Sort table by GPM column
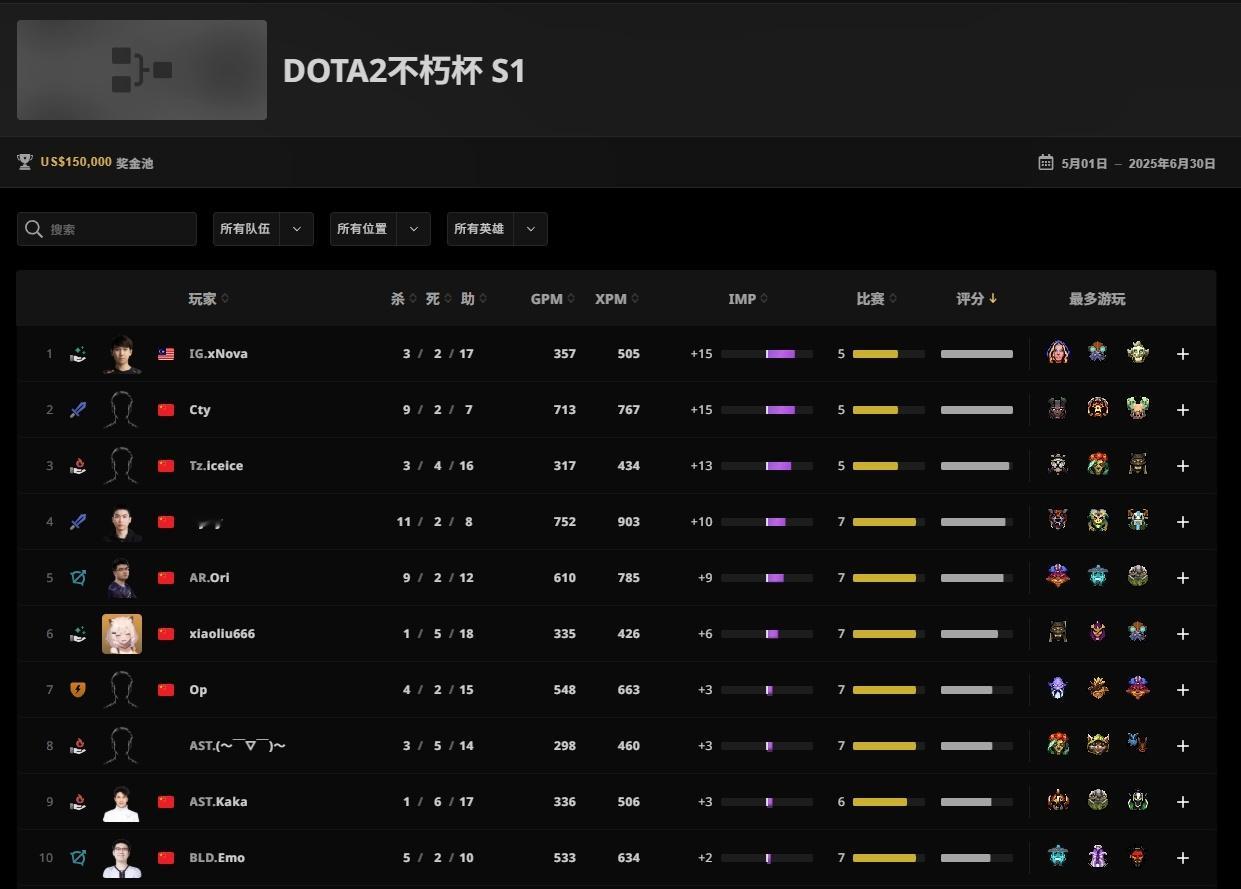The image size is (1241, 889). pos(552,298)
